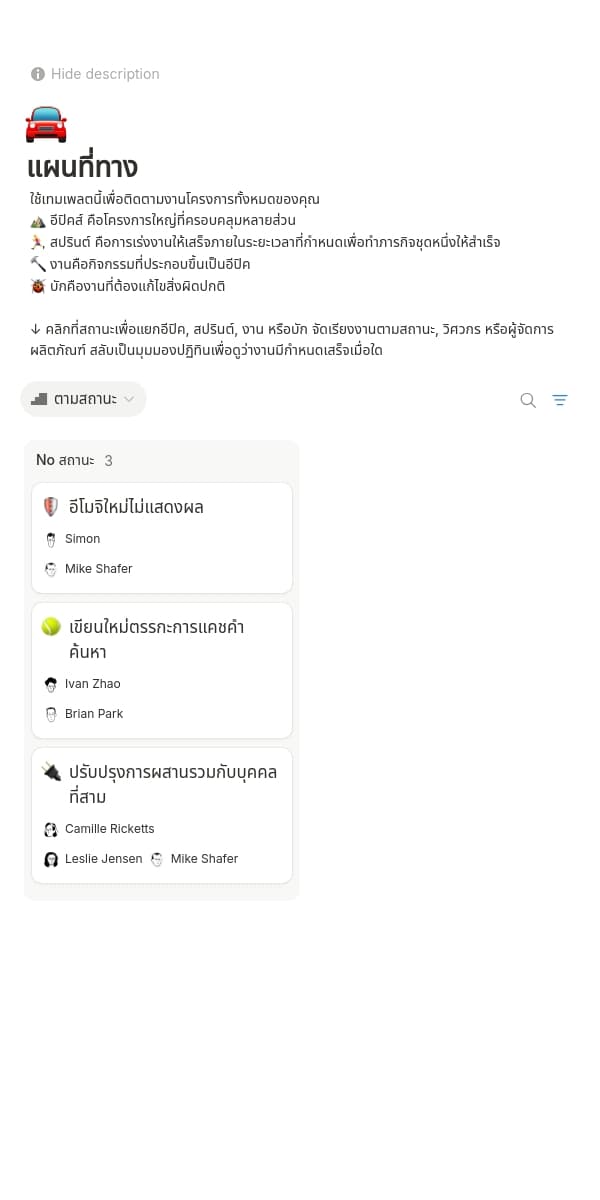Open the search icon above the board

tap(528, 400)
